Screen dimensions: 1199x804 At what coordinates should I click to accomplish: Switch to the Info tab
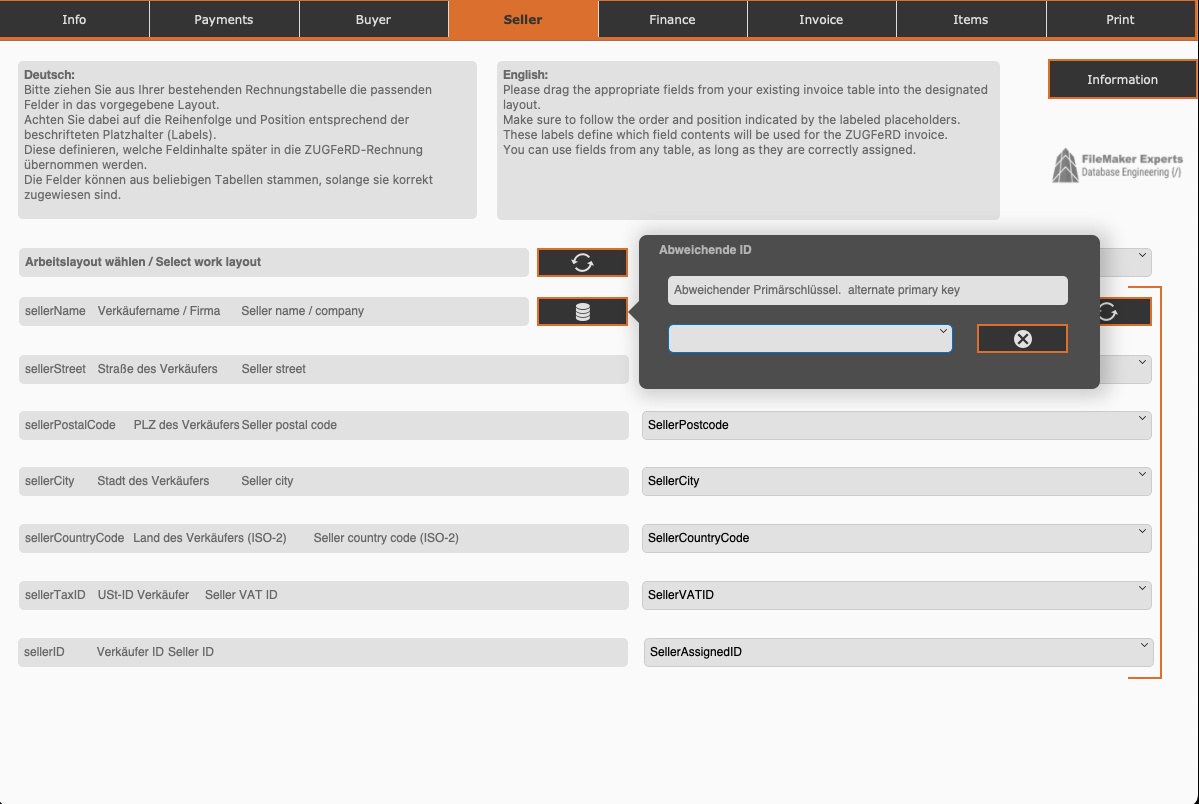(x=74, y=20)
